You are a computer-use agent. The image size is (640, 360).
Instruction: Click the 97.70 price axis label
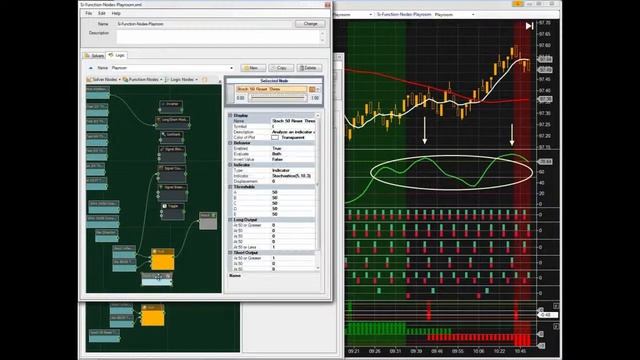click(544, 23)
